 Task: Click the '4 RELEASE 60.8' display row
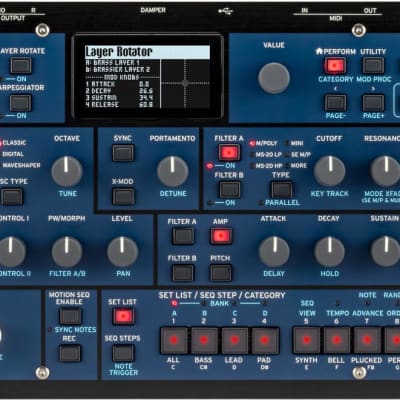click(x=119, y=104)
